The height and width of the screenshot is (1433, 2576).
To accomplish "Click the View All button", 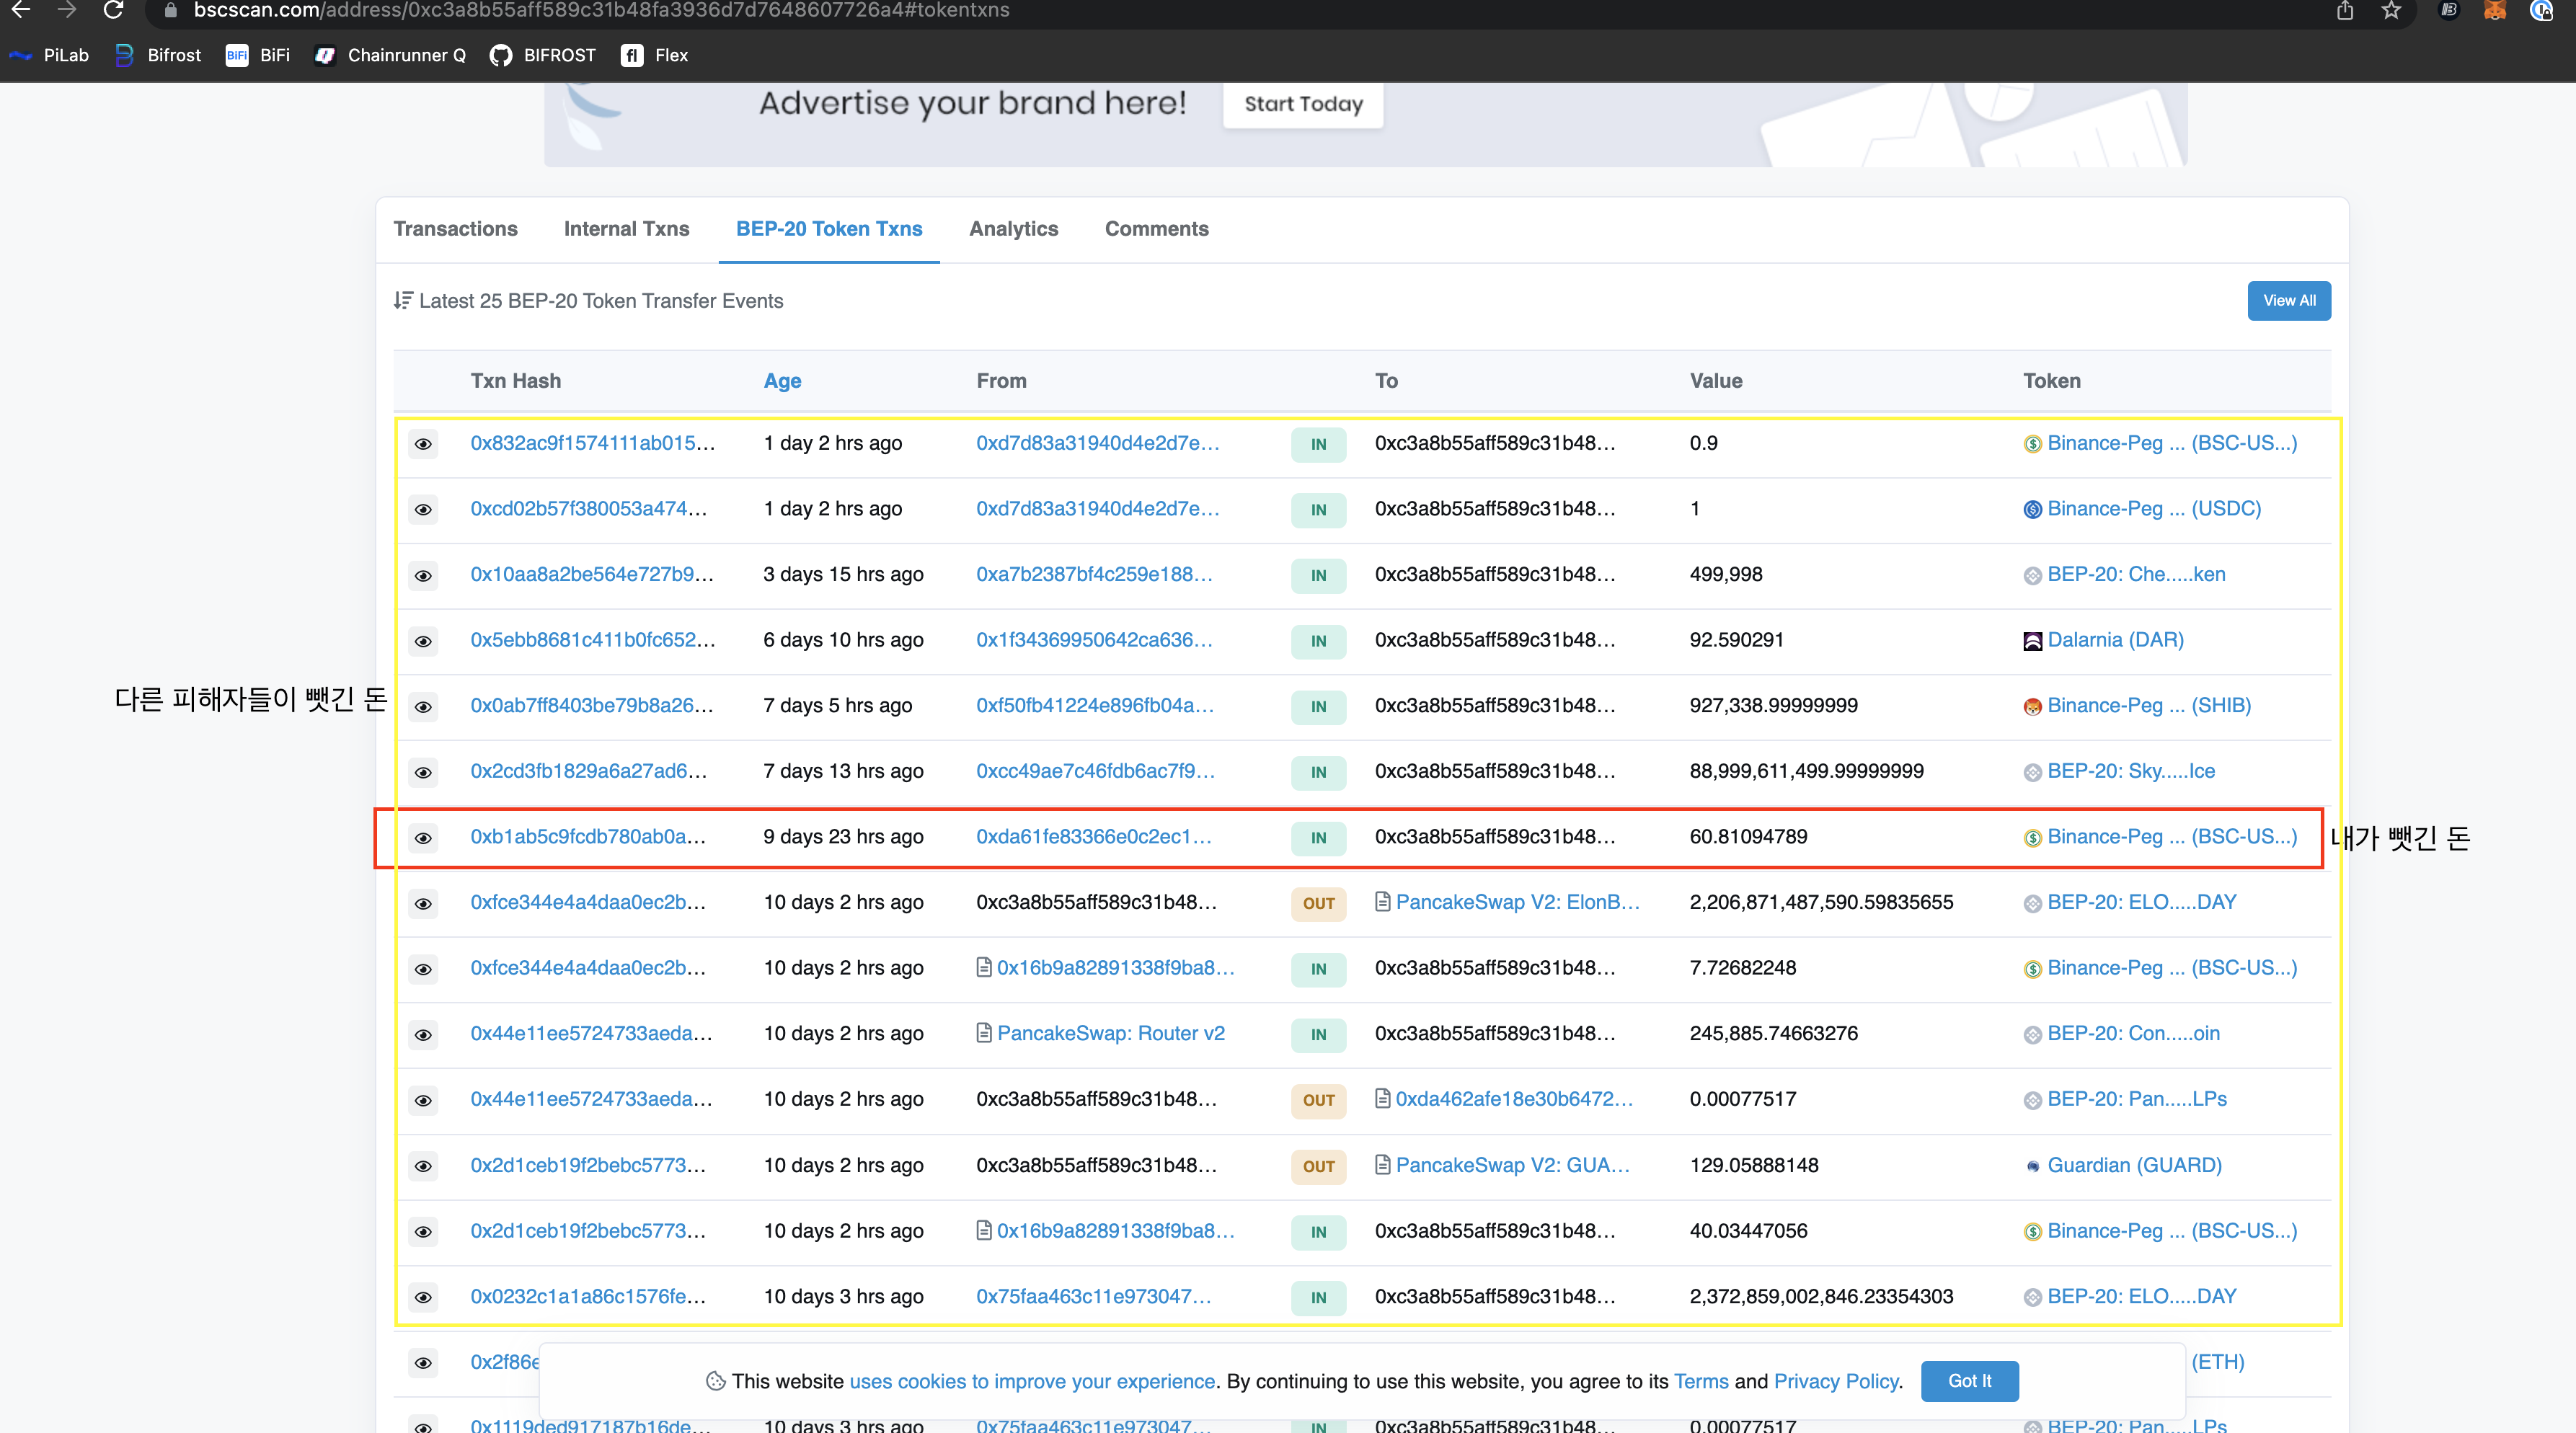I will coord(2288,301).
